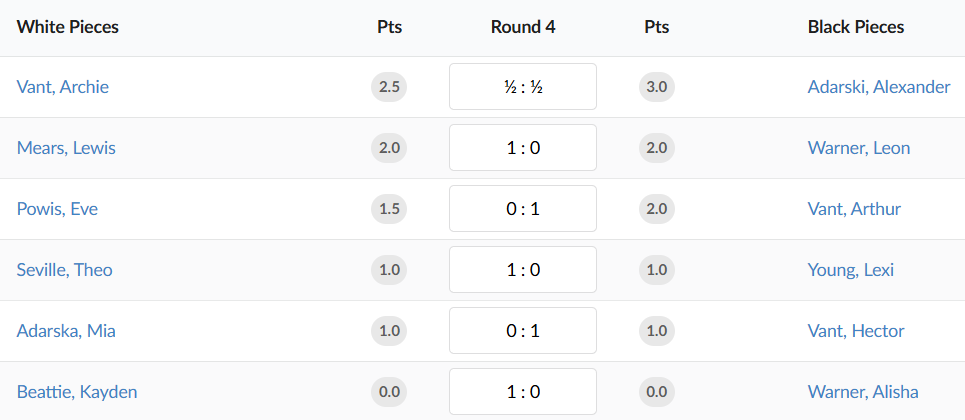Edit the ½ : ½ result box

pyautogui.click(x=523, y=87)
